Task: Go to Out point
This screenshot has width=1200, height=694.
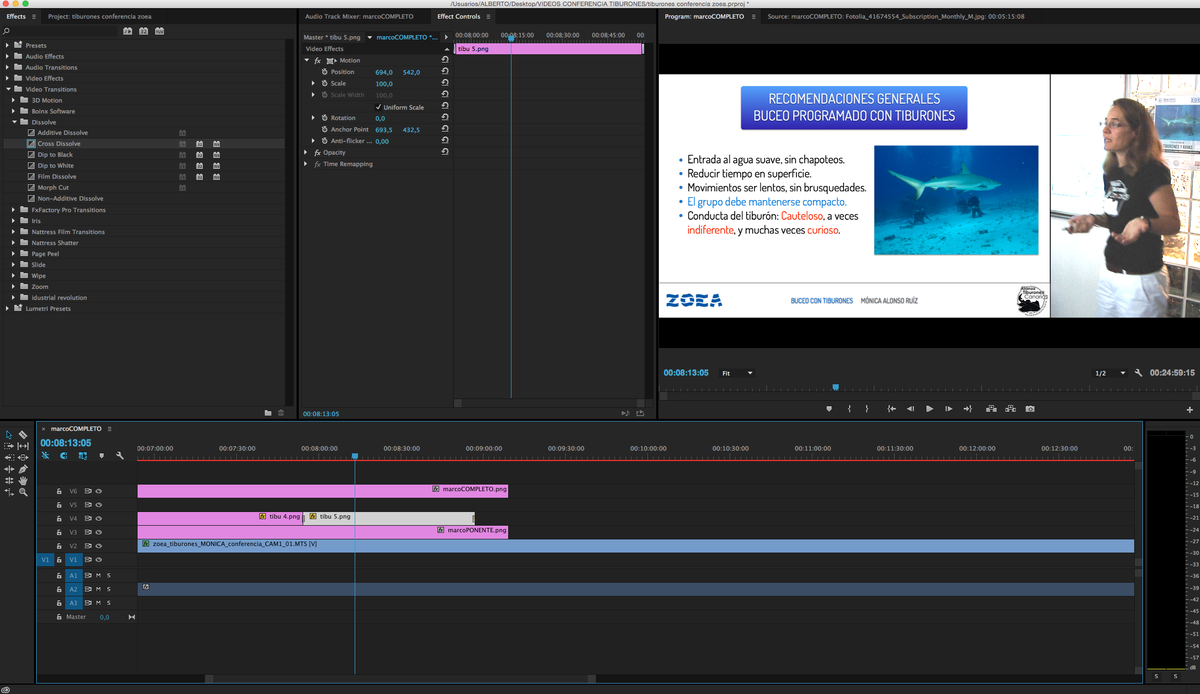Action: coord(967,409)
